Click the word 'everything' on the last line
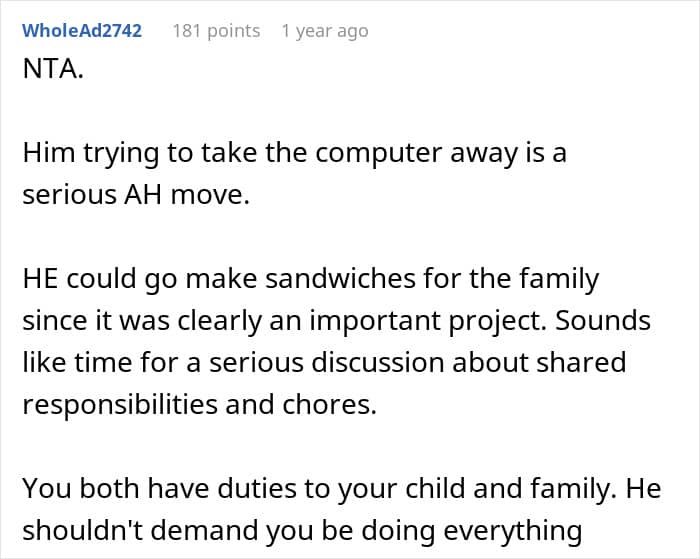 point(513,532)
